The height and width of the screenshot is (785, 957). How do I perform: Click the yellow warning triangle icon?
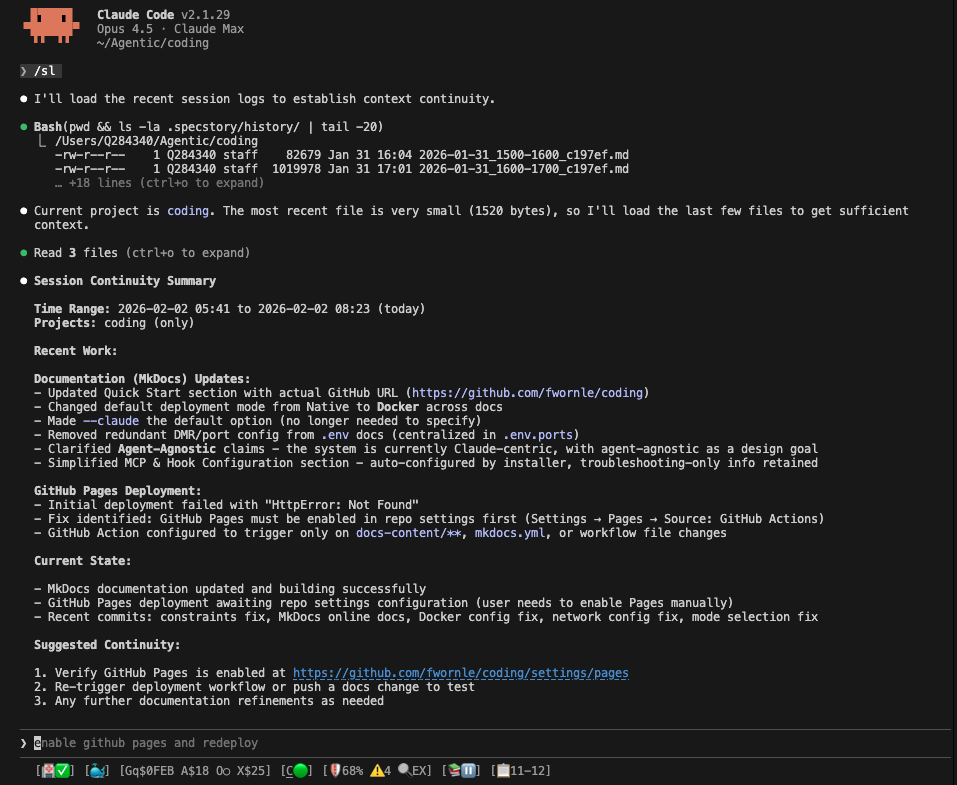(x=377, y=770)
